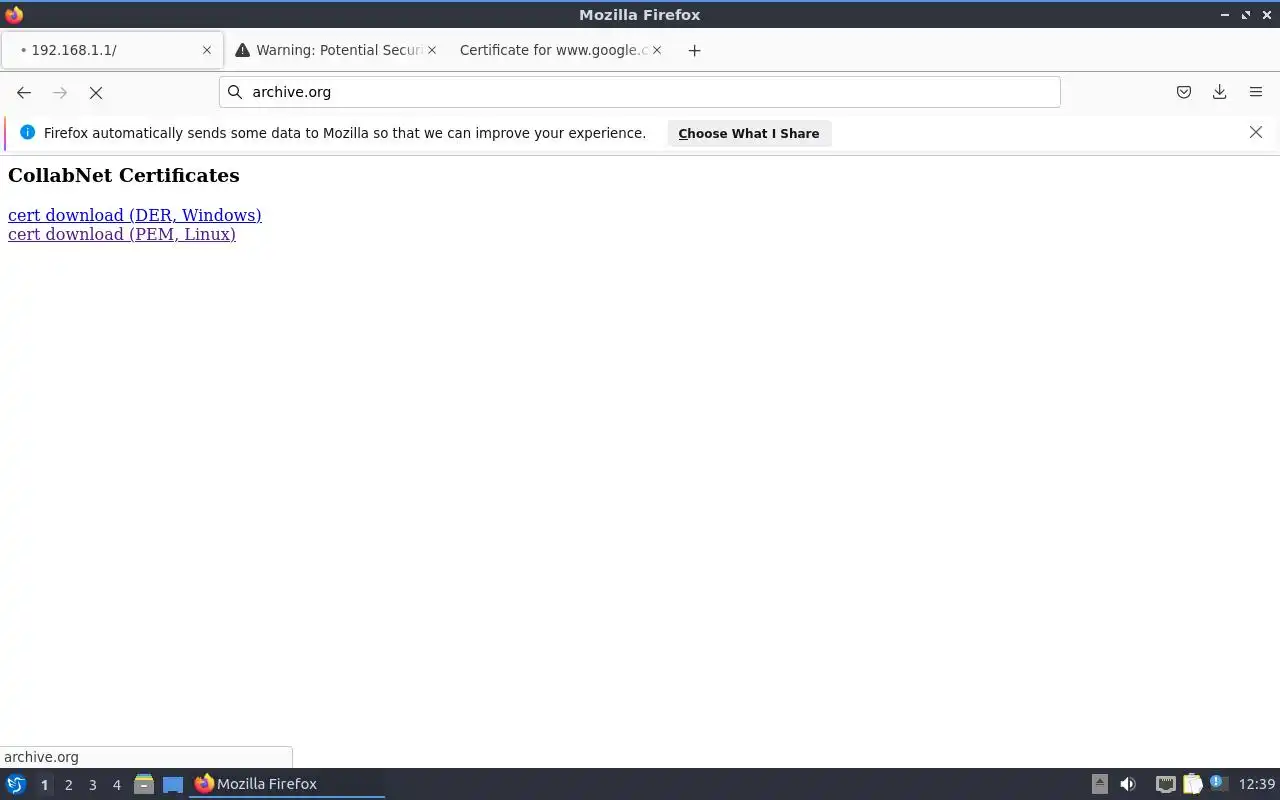Click the disabled forward navigation arrow
This screenshot has height=800, width=1280.
[60, 92]
